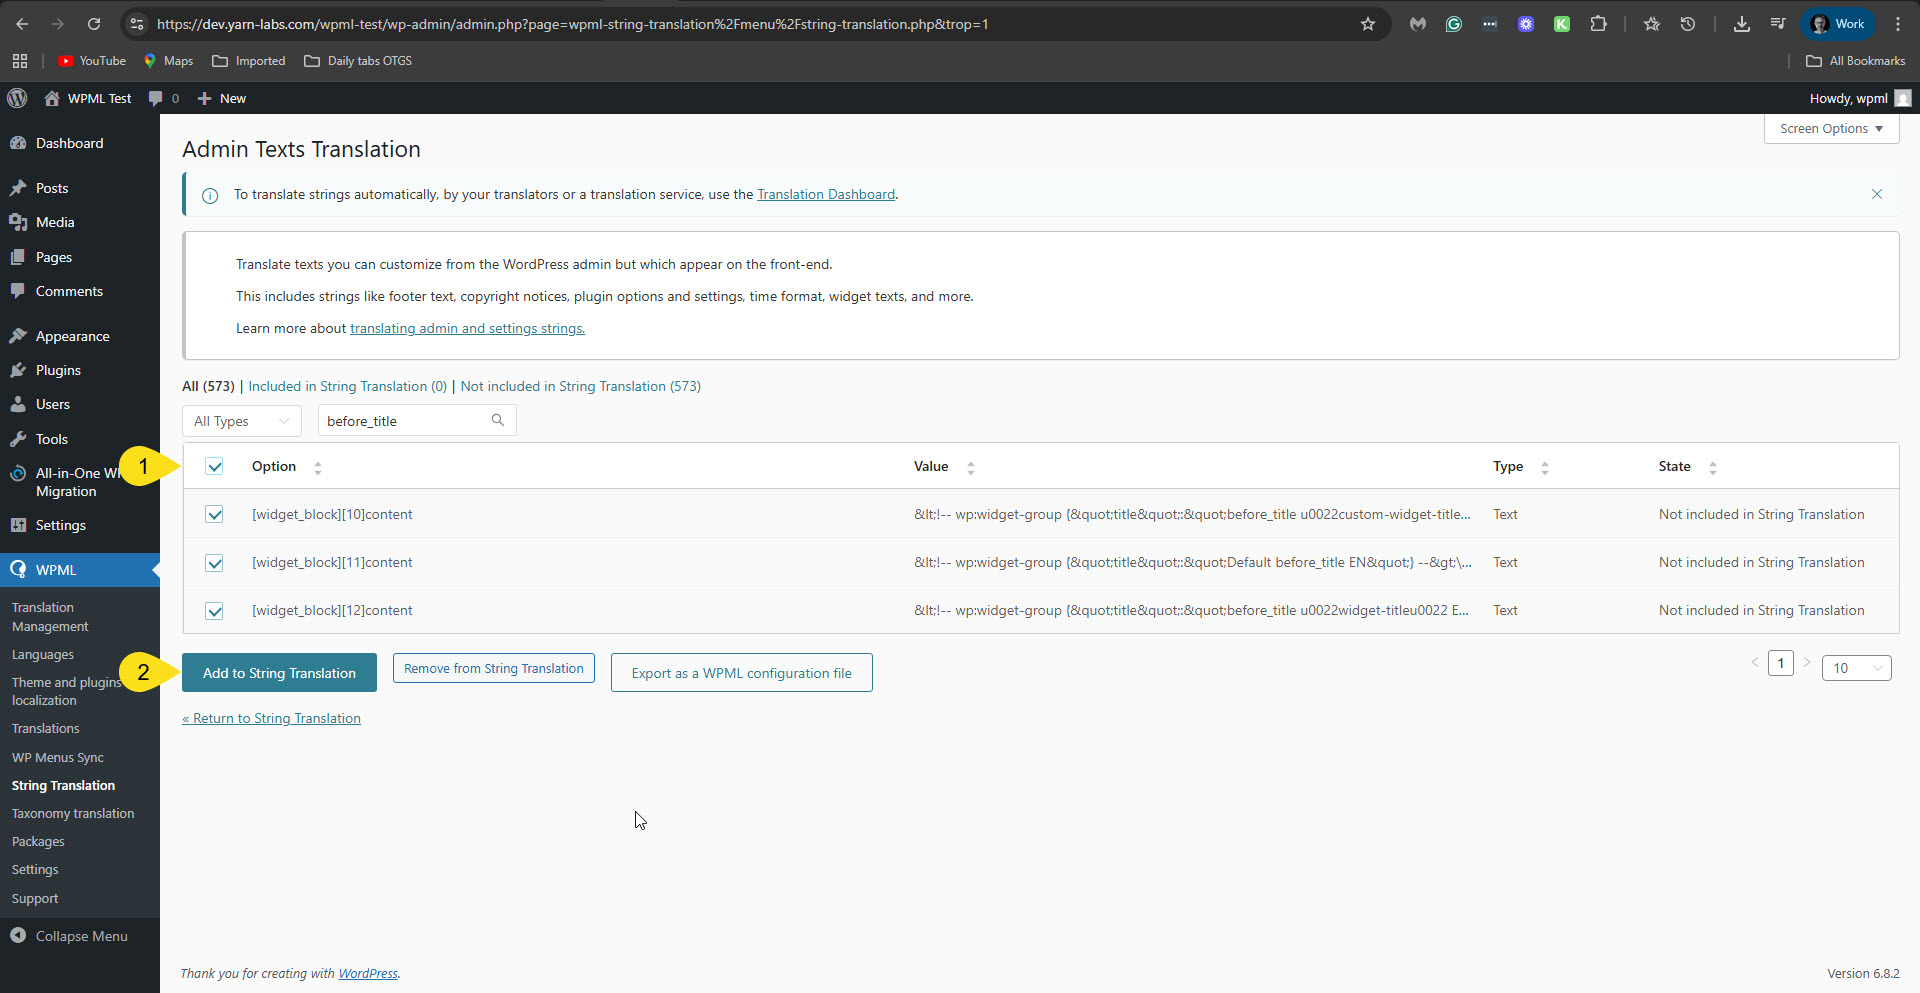This screenshot has width=1920, height=993.
Task: Expand the Screen Options panel
Action: pos(1830,129)
